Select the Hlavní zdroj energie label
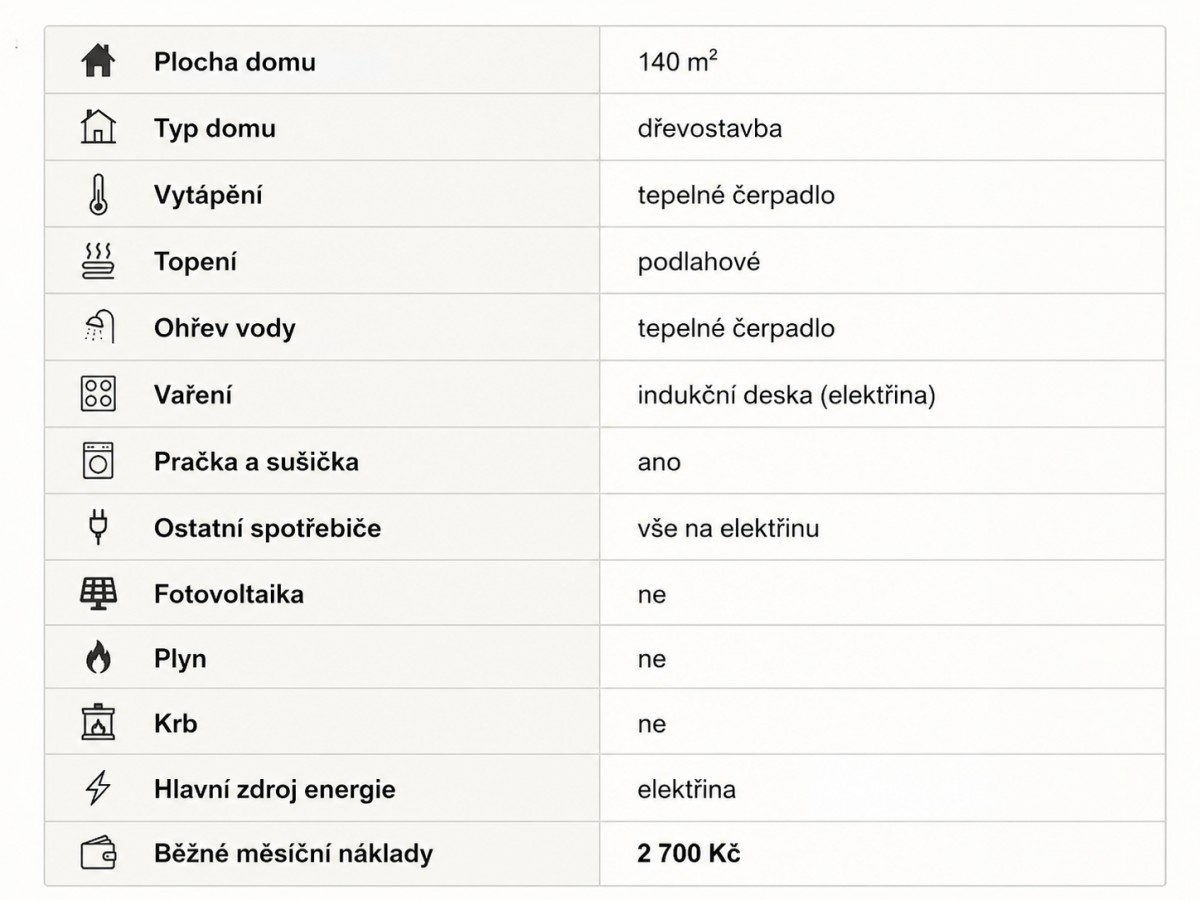The height and width of the screenshot is (900, 1200). click(x=275, y=789)
